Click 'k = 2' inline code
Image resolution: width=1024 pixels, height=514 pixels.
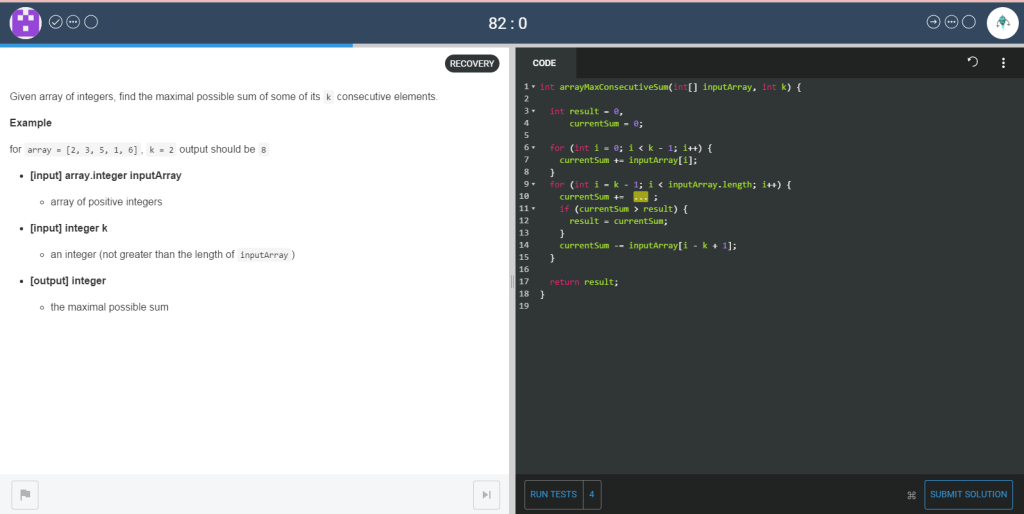162,150
